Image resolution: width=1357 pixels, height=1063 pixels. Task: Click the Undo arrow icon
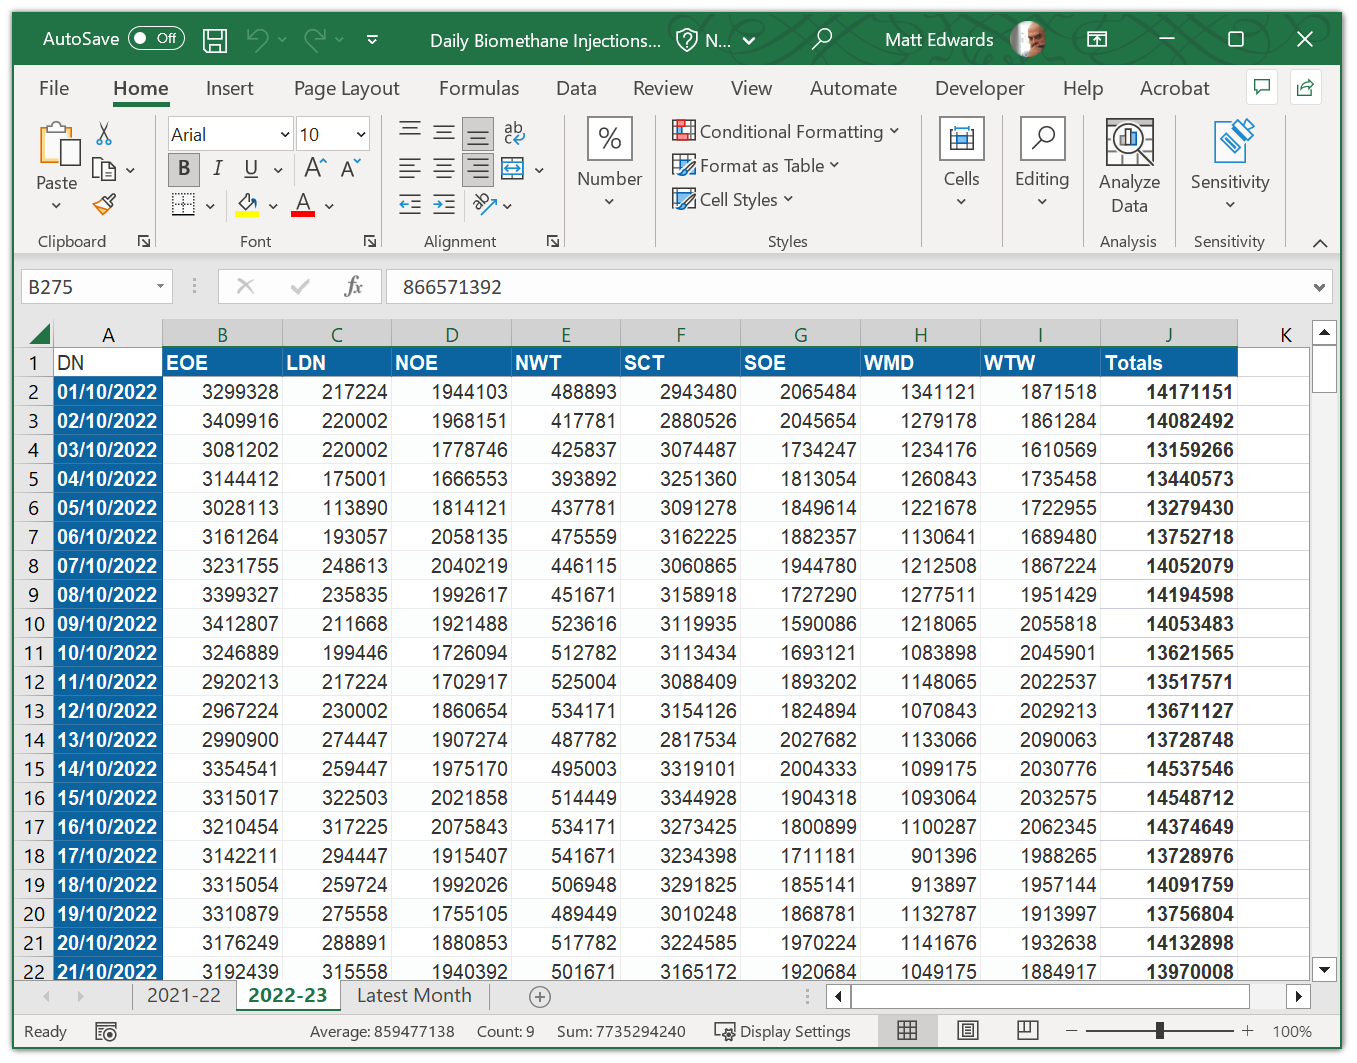coord(257,40)
